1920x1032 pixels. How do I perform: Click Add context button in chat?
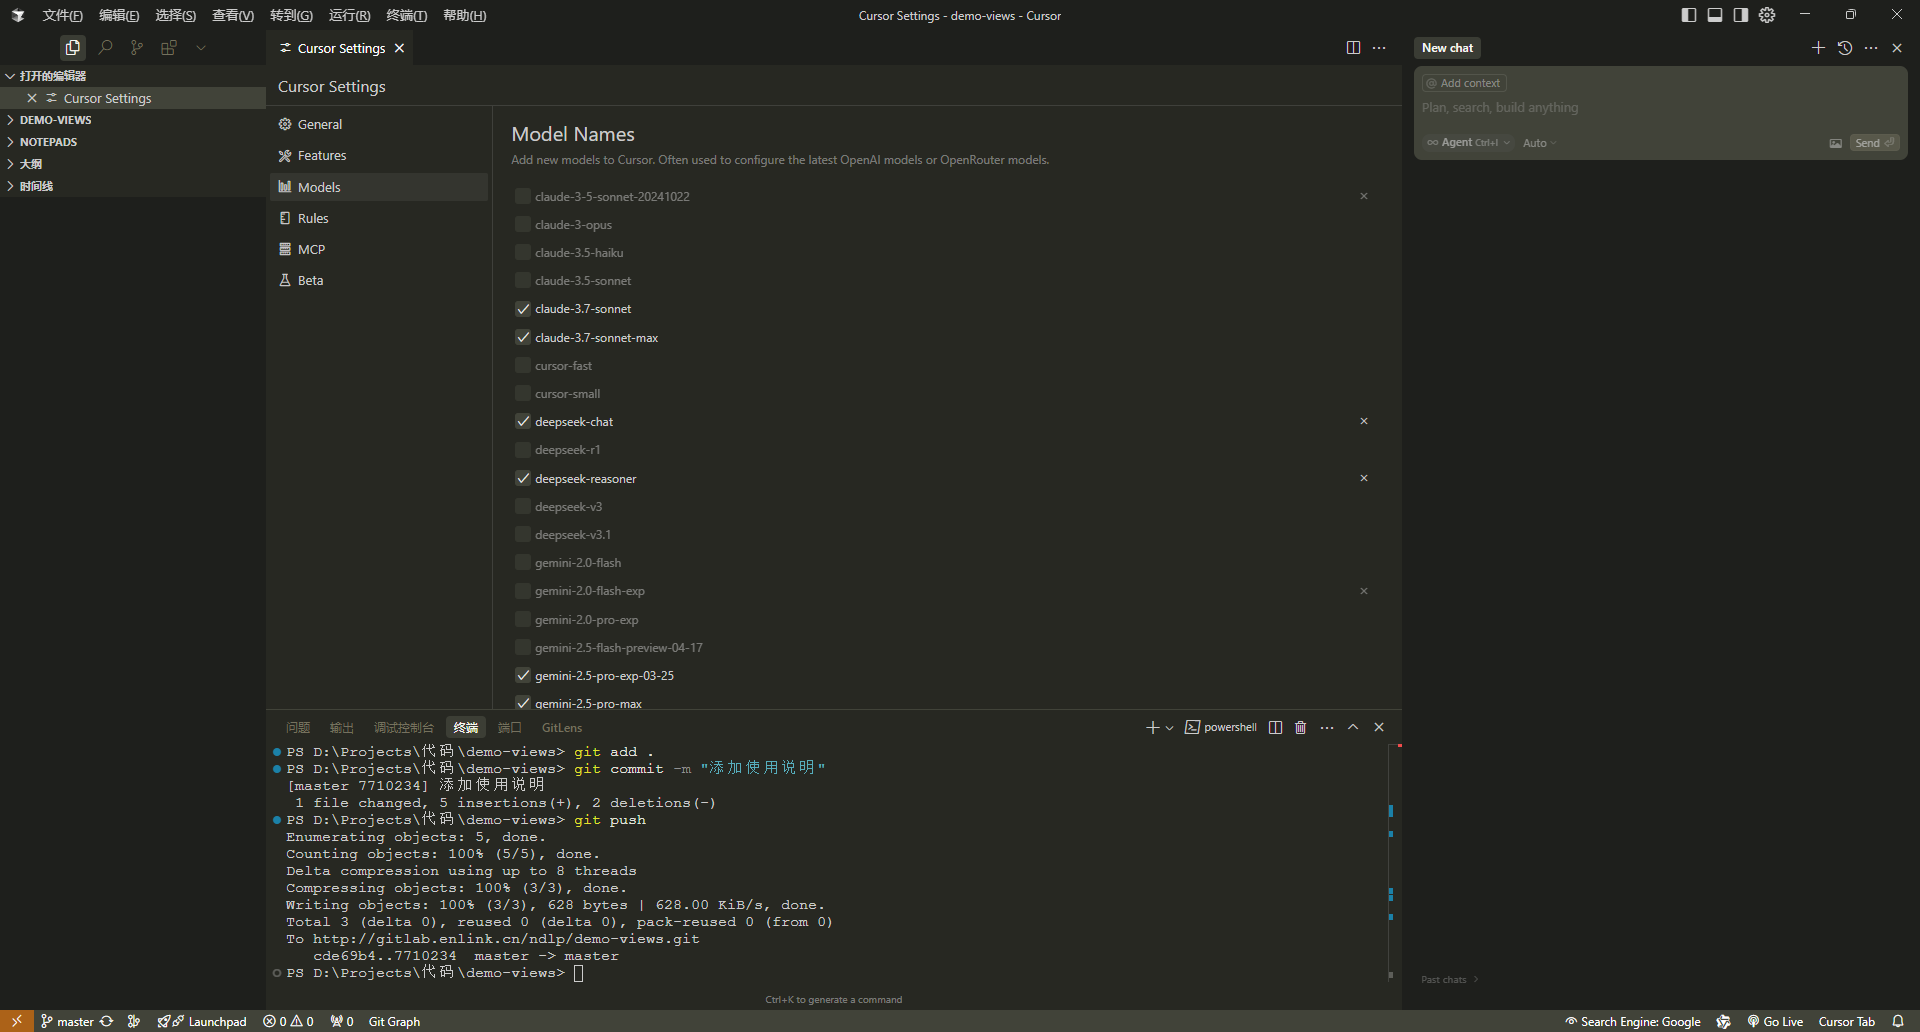pyautogui.click(x=1464, y=83)
